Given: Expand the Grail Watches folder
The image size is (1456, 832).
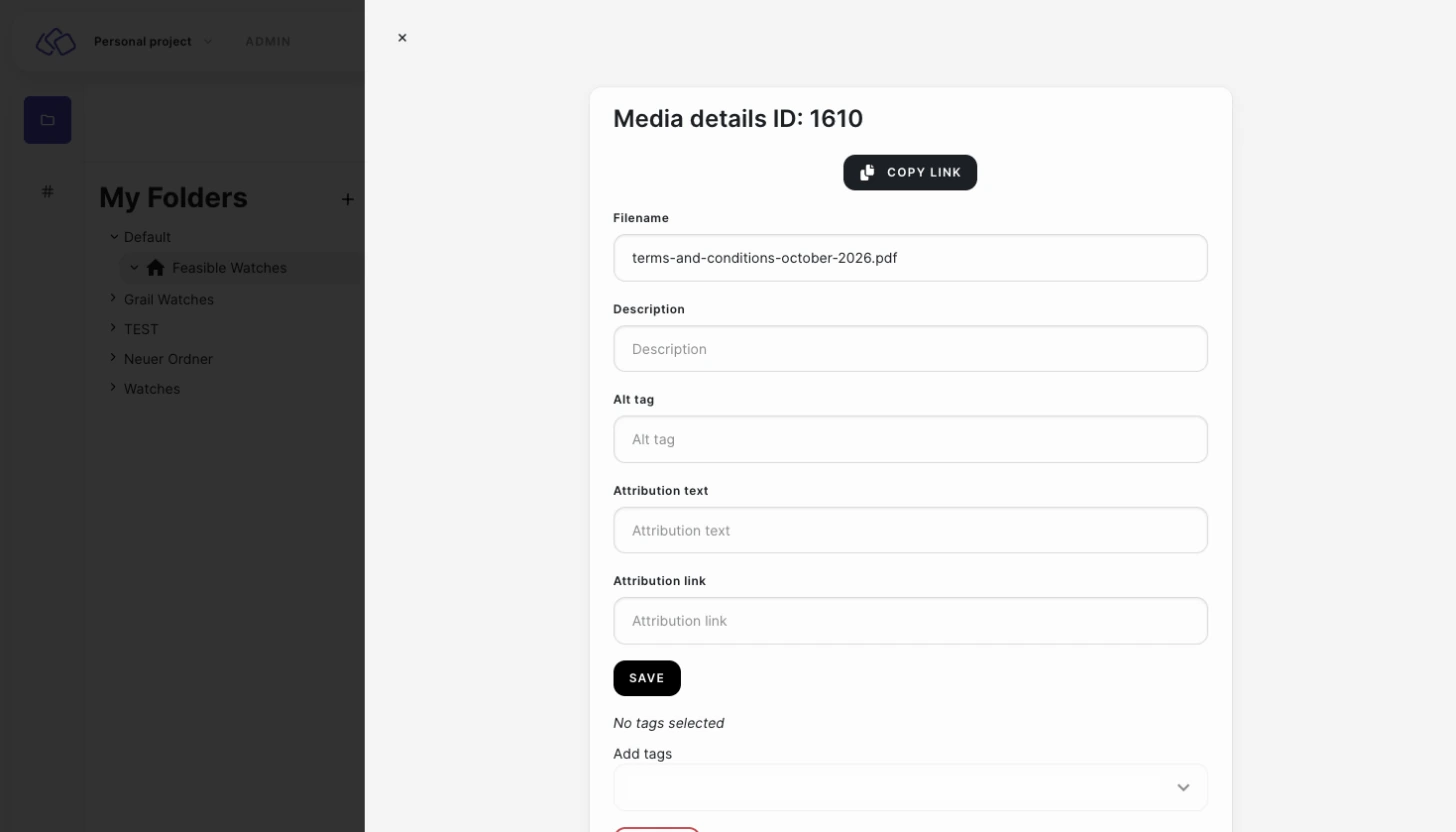Looking at the screenshot, I should click(x=113, y=298).
